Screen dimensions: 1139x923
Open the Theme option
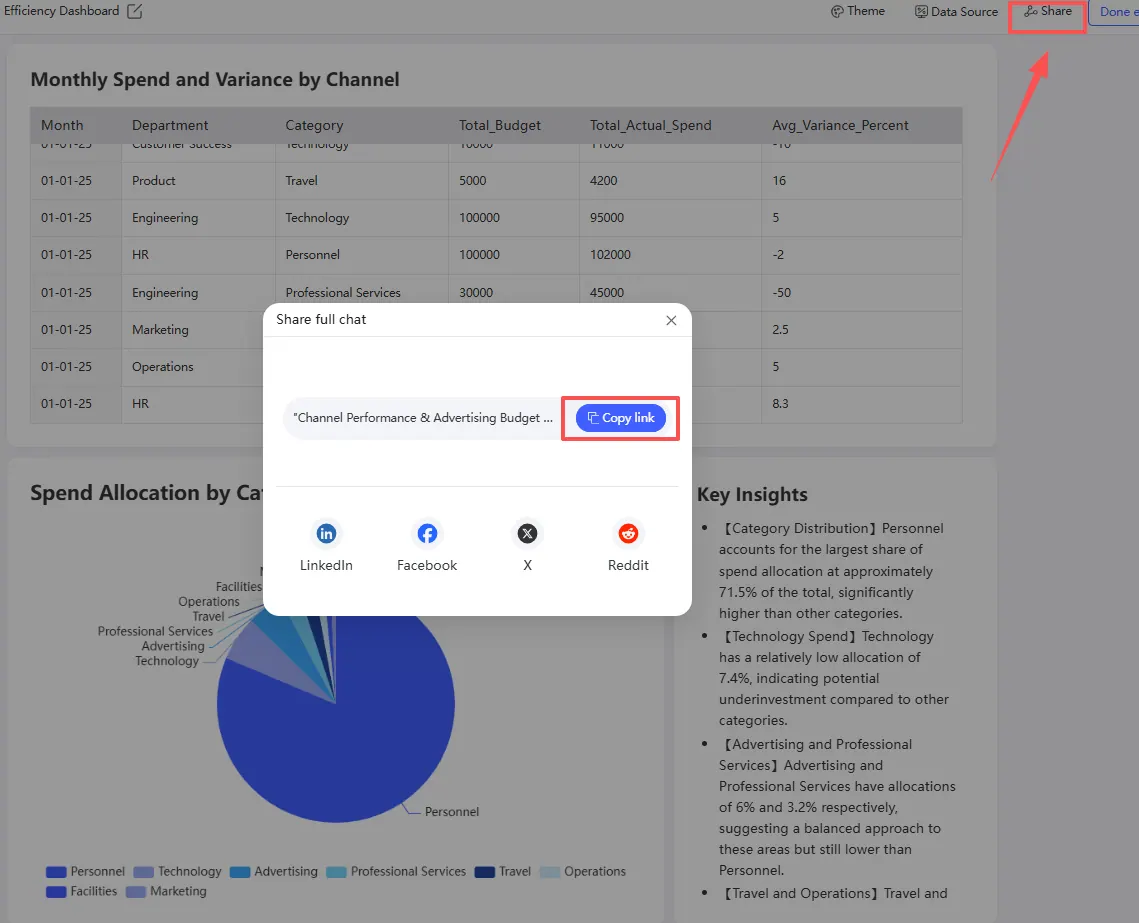857,11
